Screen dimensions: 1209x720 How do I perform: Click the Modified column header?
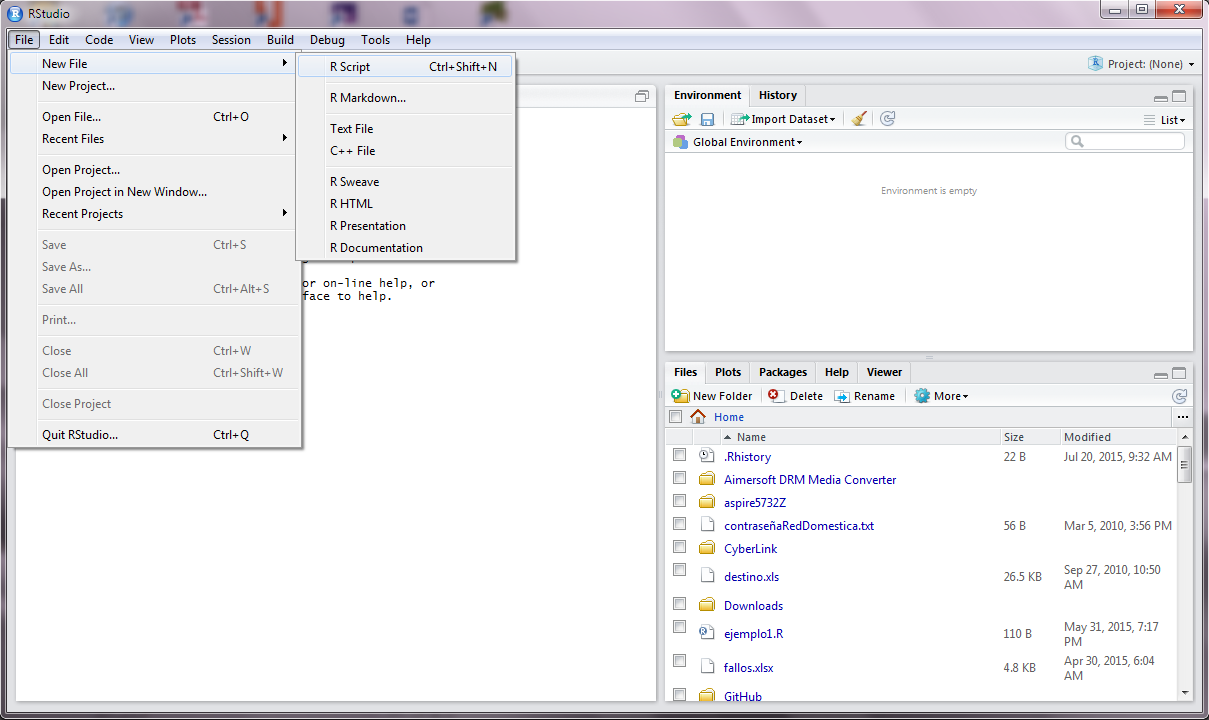[1118, 437]
